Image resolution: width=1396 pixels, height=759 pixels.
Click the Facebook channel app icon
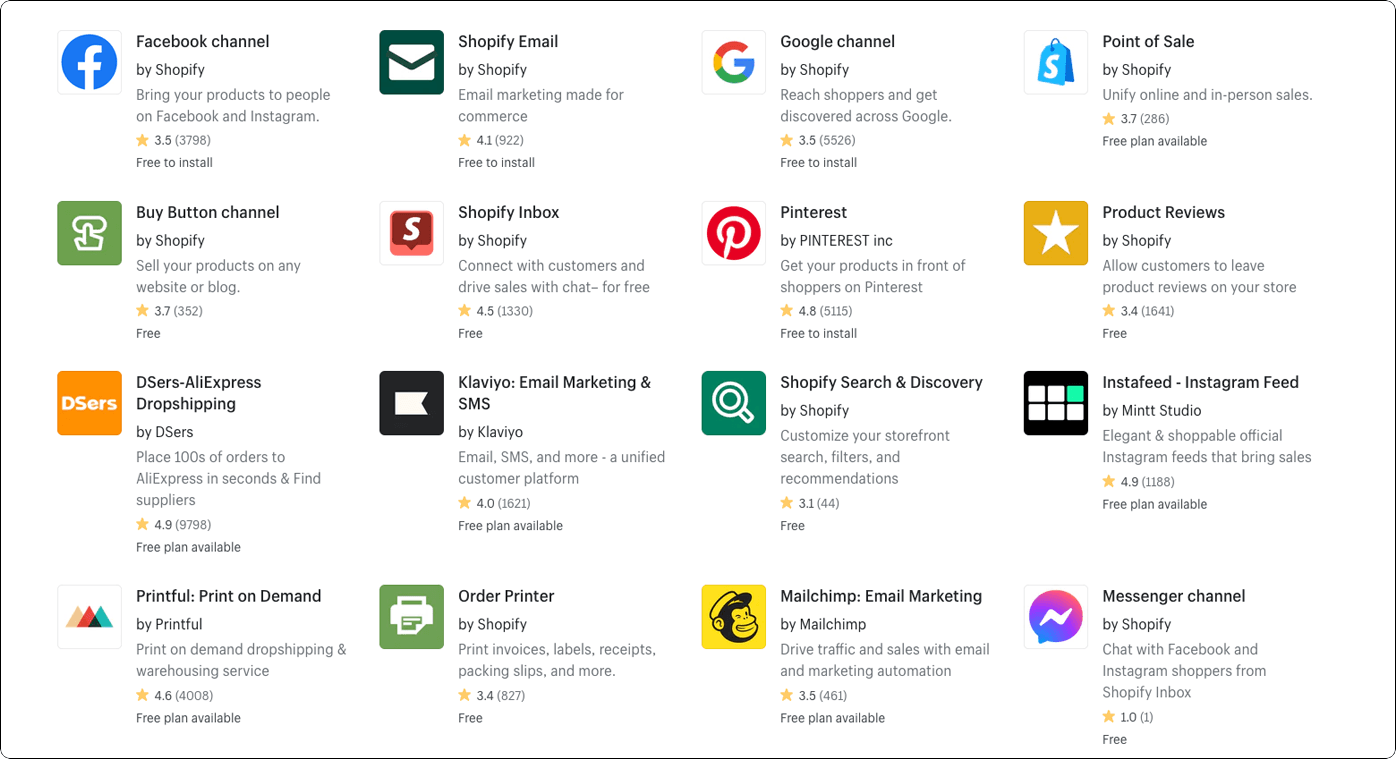click(x=89, y=62)
